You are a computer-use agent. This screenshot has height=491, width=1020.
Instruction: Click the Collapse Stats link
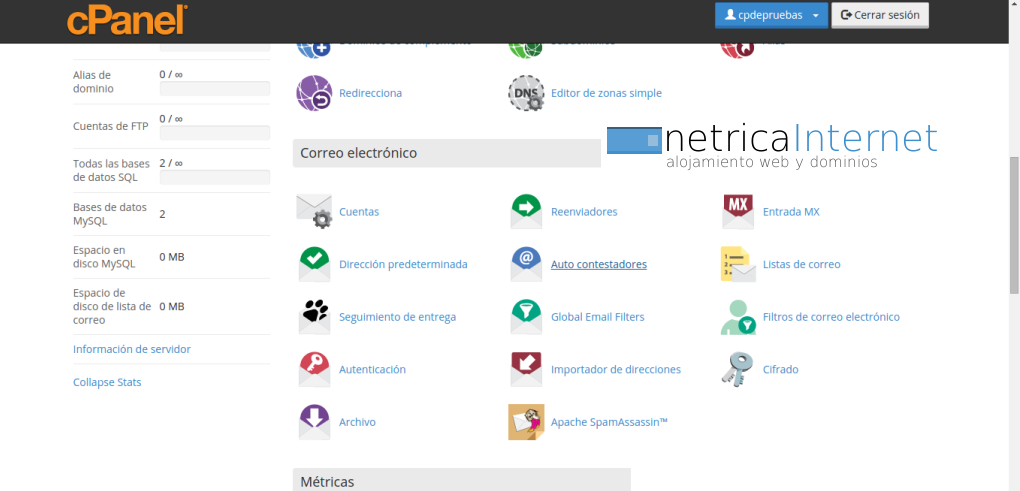tap(107, 382)
